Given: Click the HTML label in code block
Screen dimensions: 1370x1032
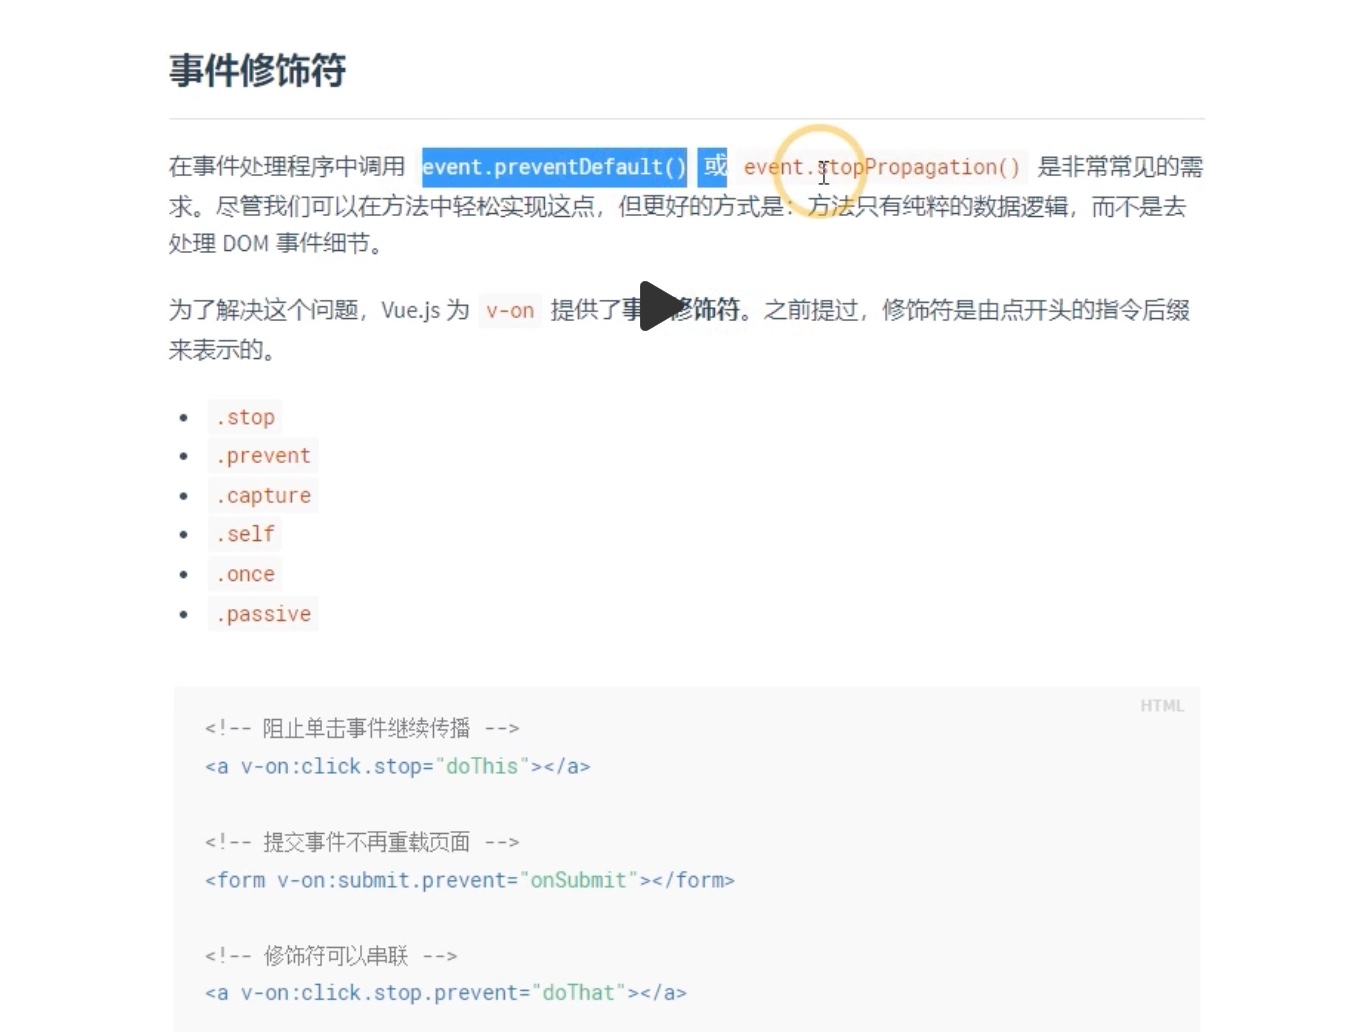Looking at the screenshot, I should click(1162, 706).
